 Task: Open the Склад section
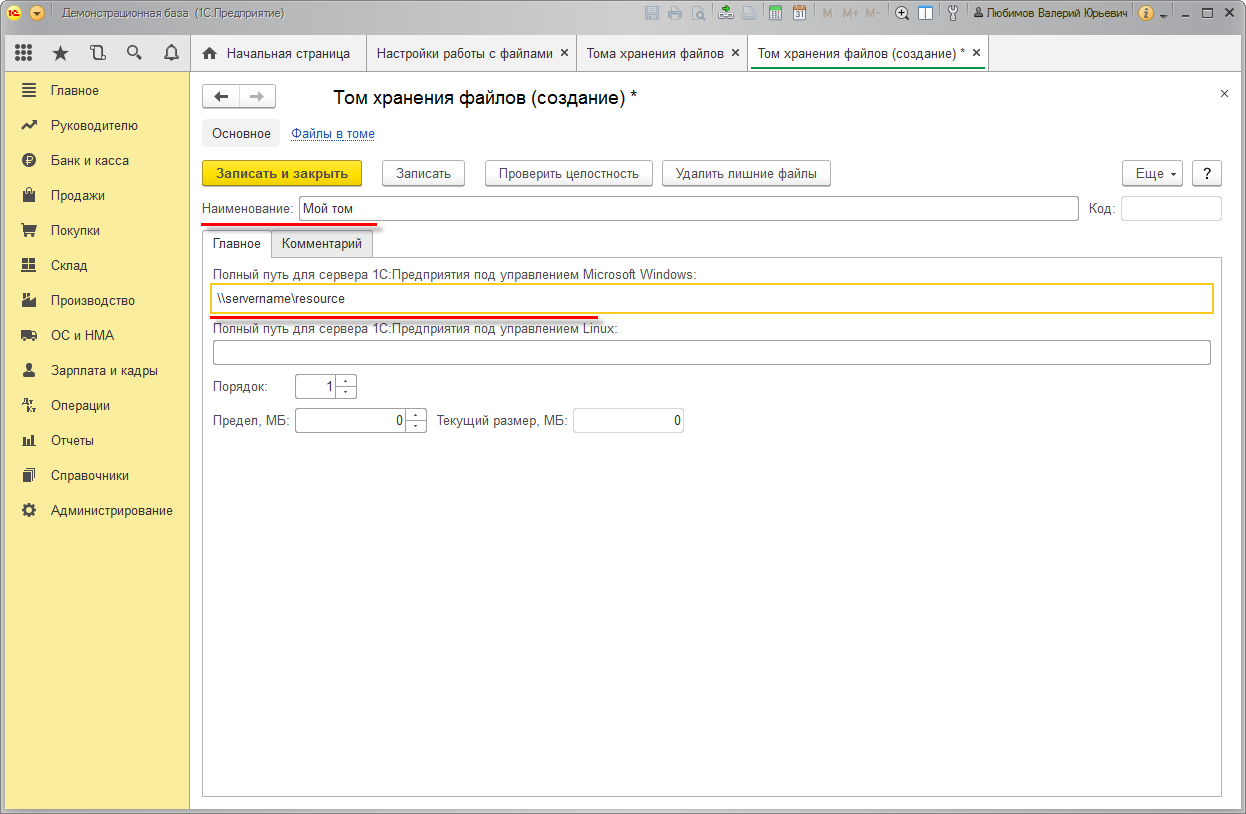(x=95, y=265)
